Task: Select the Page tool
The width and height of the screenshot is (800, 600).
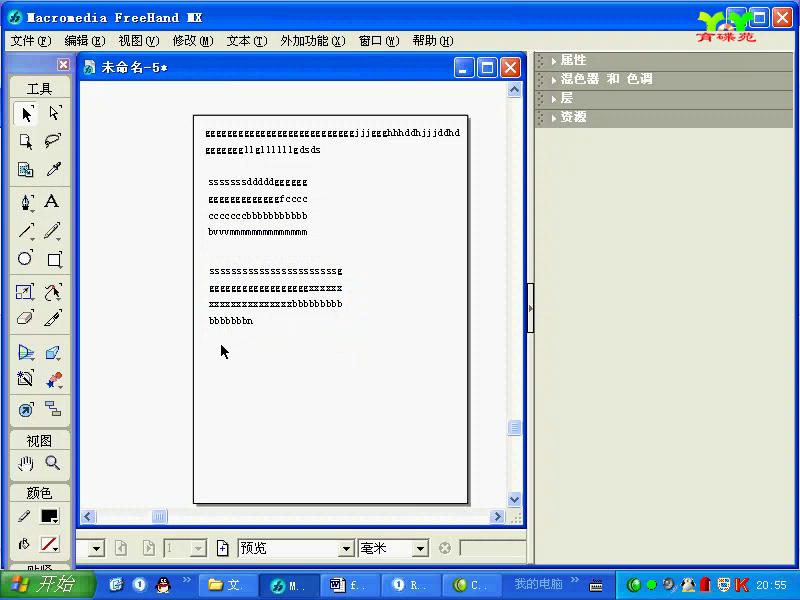Action: 26,141
